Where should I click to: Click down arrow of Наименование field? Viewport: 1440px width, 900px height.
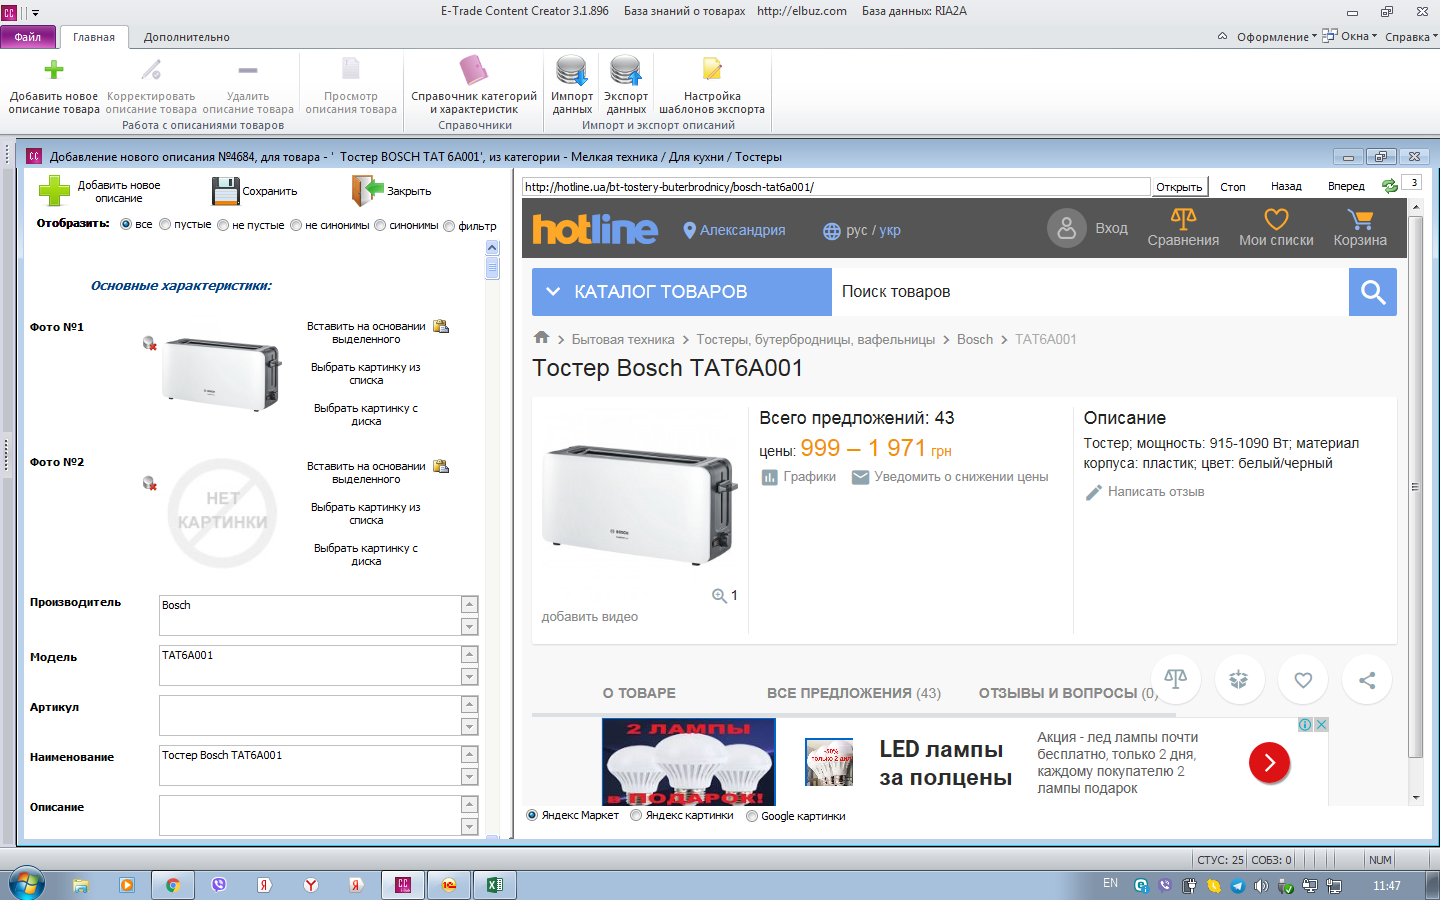click(x=469, y=777)
